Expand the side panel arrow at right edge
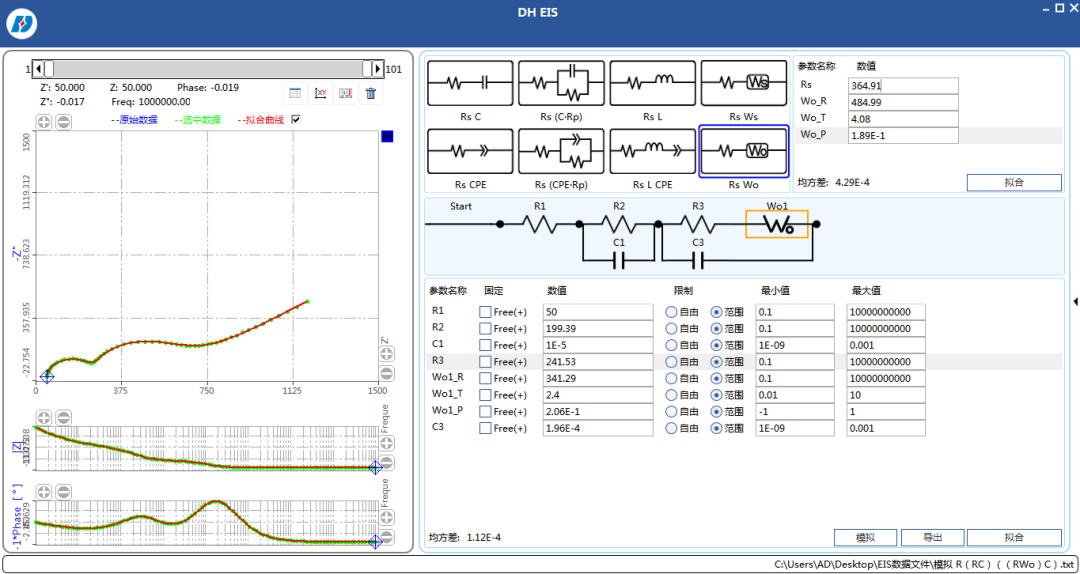Image resolution: width=1080 pixels, height=574 pixels. click(1076, 300)
